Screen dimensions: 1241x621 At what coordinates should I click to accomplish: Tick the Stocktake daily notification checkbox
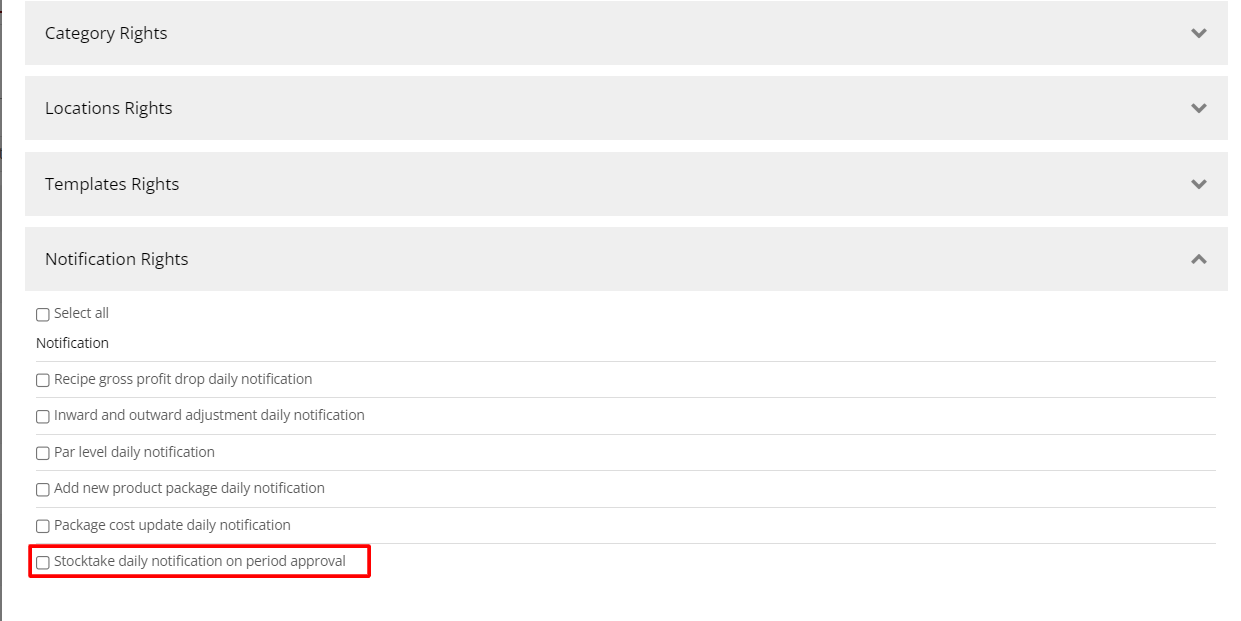click(43, 563)
